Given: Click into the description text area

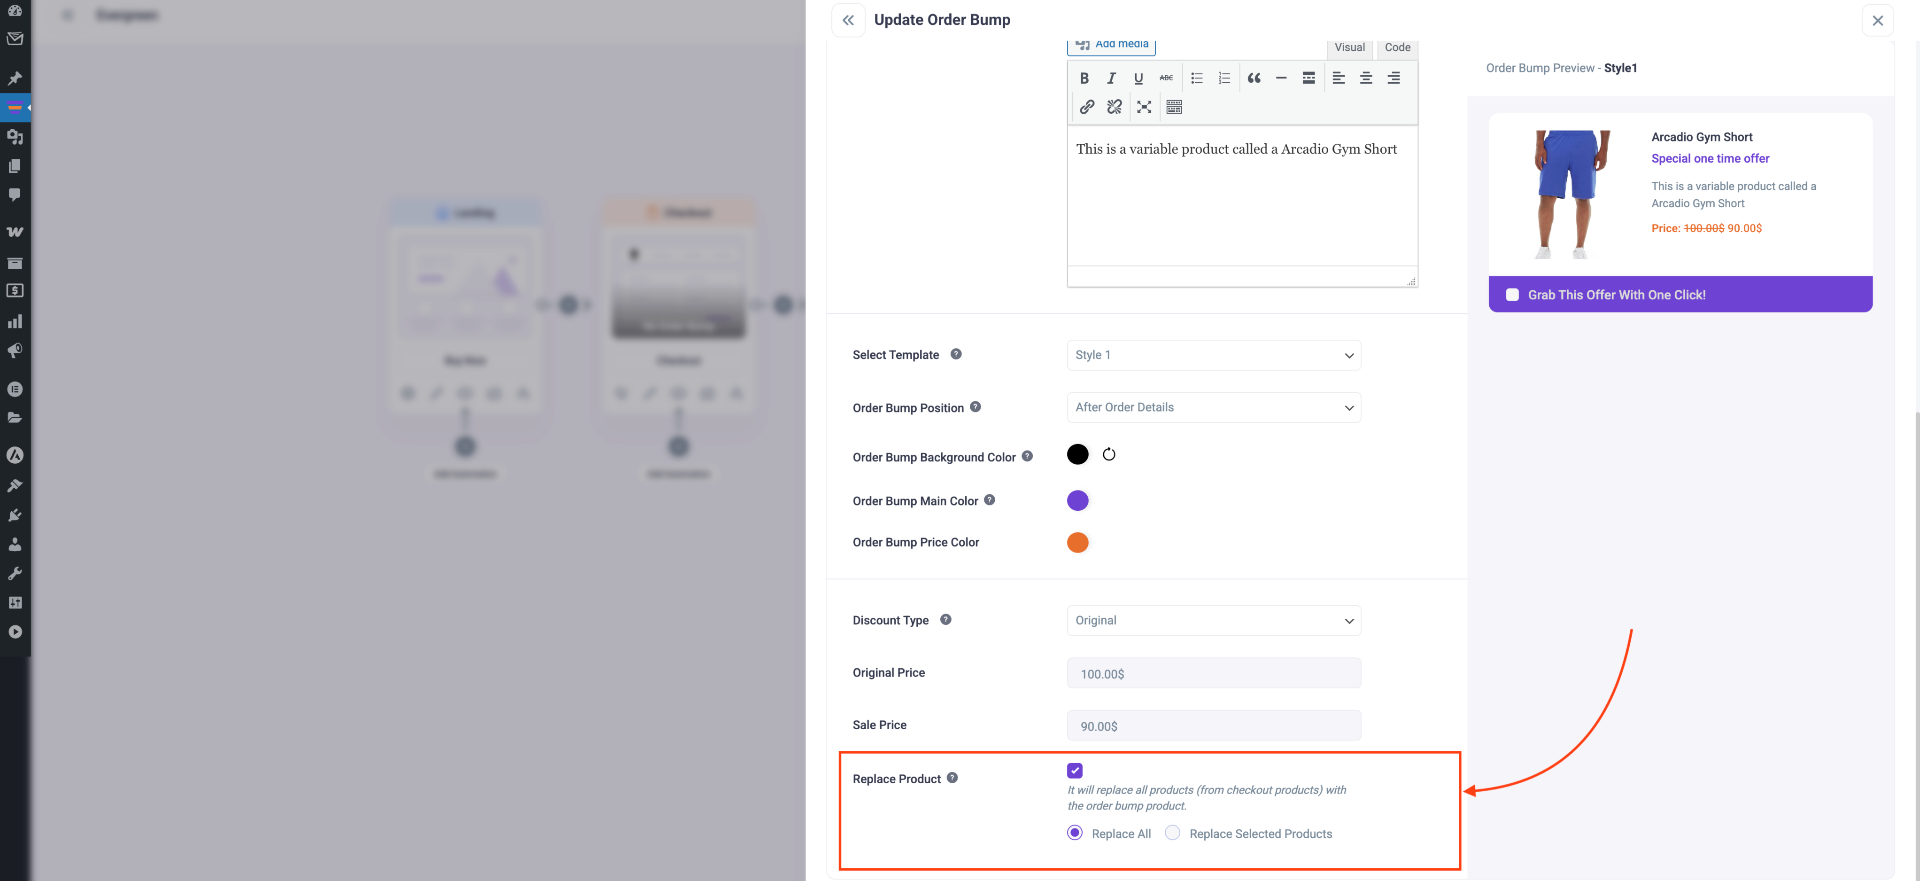Looking at the screenshot, I should point(1242,196).
